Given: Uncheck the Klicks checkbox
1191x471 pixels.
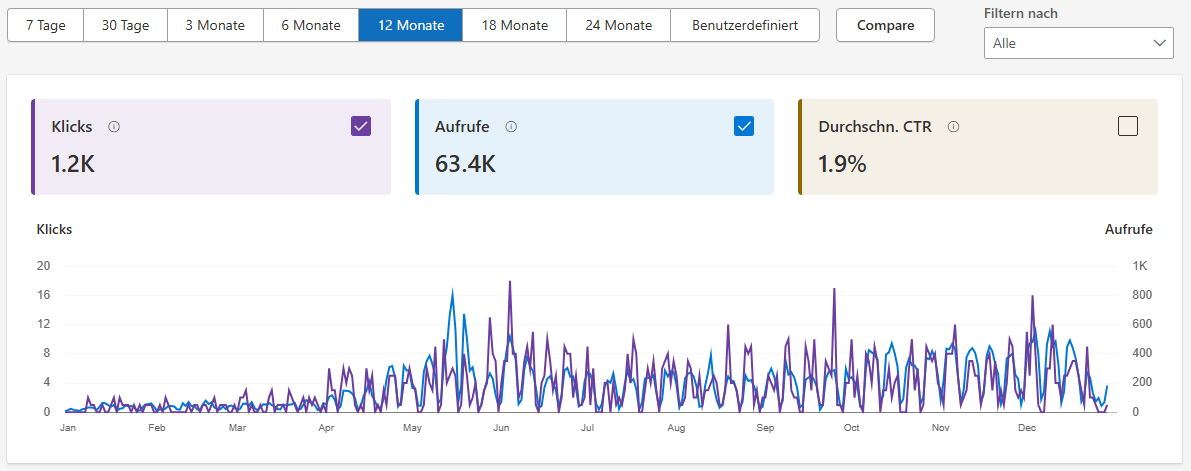Looking at the screenshot, I should pos(361,126).
